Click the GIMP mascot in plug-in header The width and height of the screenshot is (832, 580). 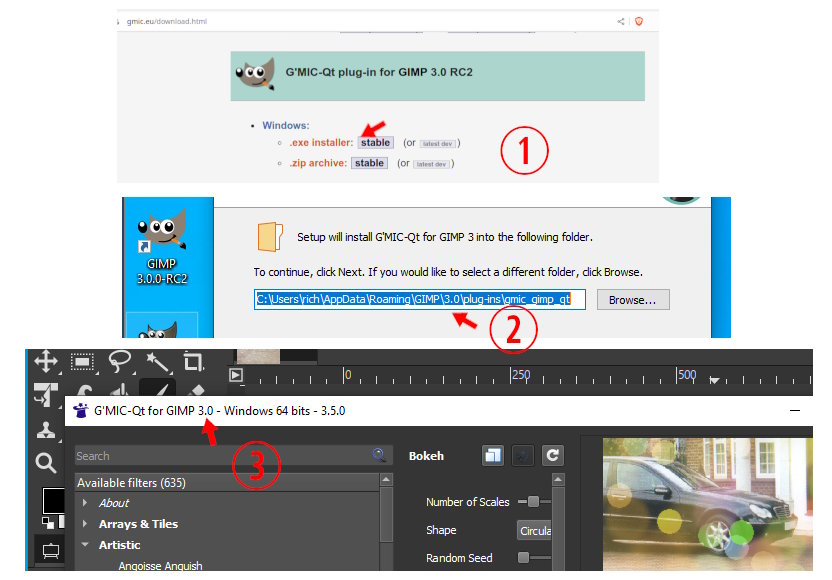pos(256,74)
